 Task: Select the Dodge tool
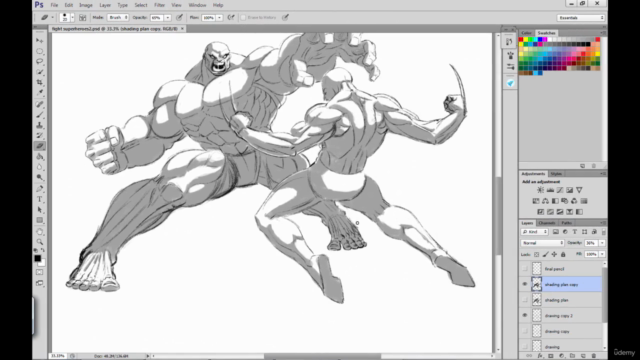click(40, 178)
